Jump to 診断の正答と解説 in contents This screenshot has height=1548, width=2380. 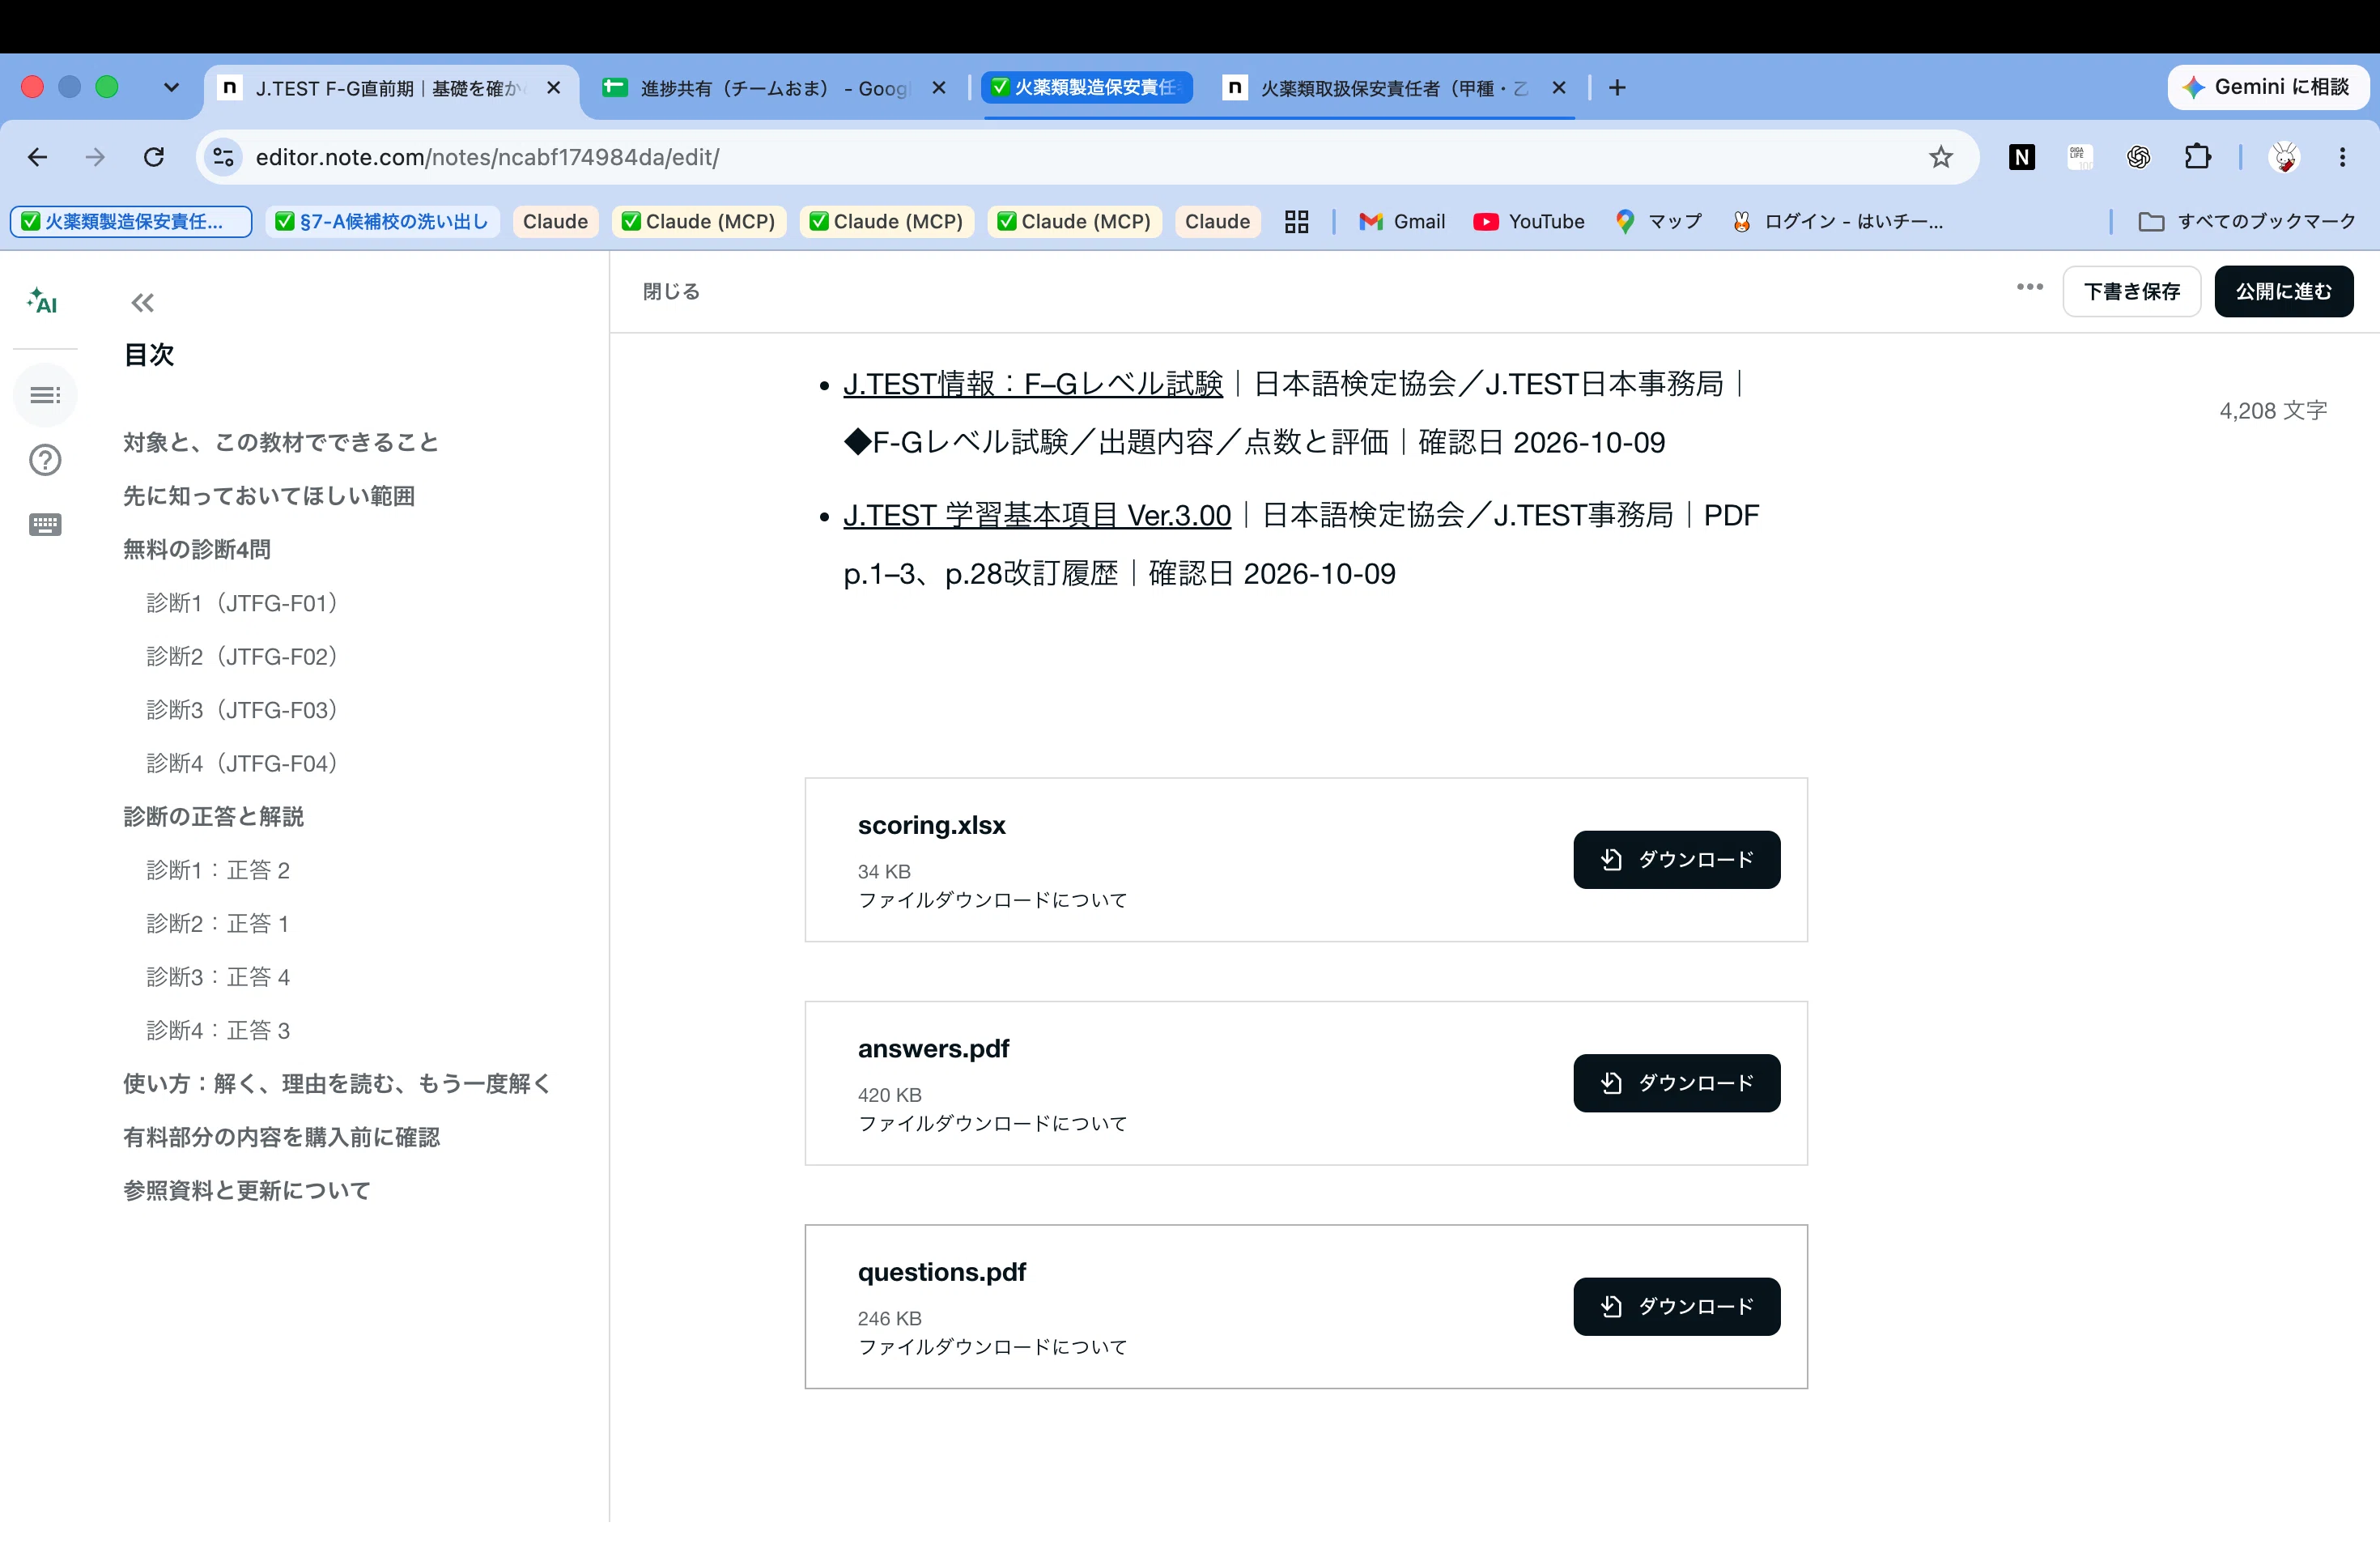tap(213, 816)
